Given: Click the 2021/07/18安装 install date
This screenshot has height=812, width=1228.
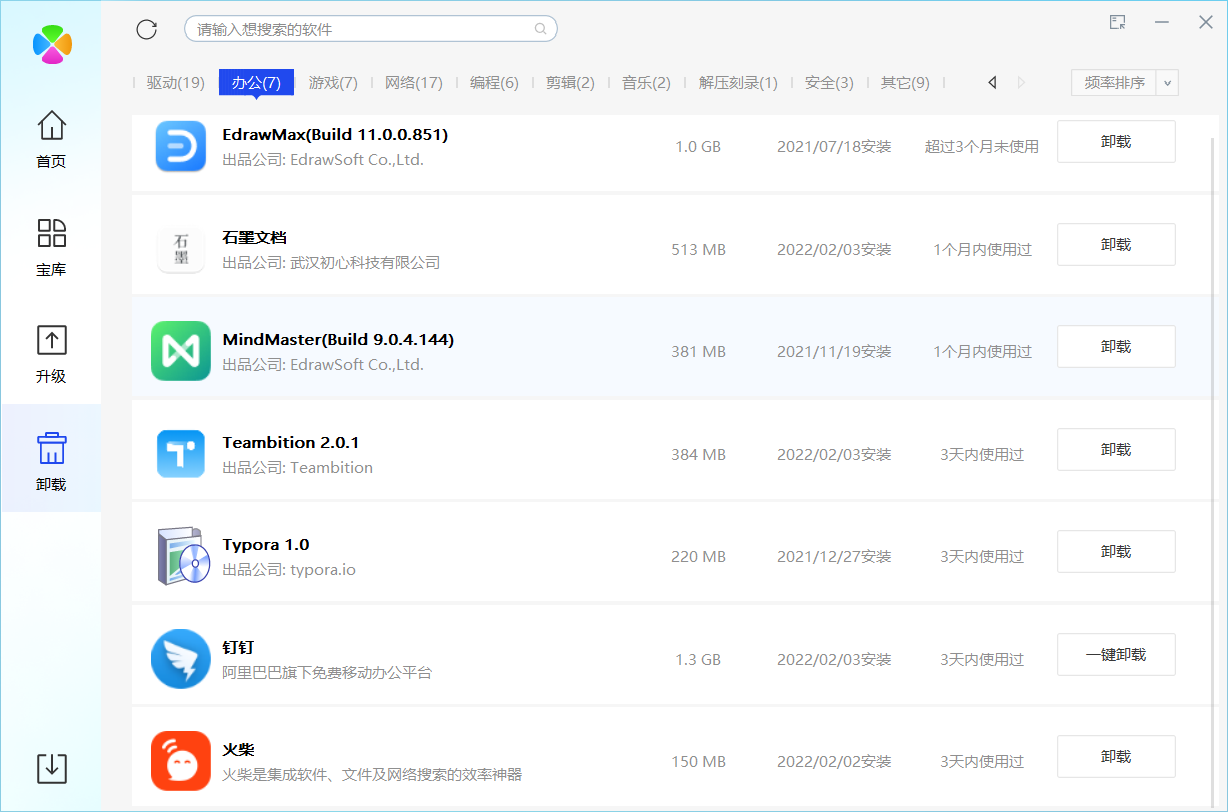Looking at the screenshot, I should (834, 147).
